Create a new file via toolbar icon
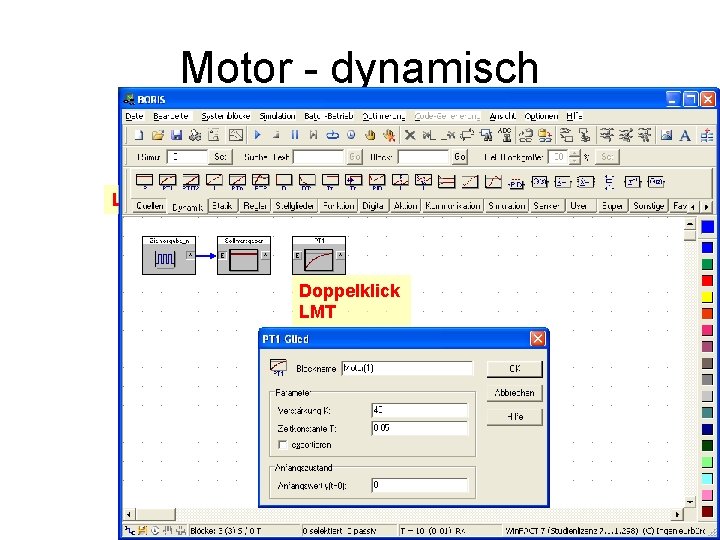This screenshot has height=540, width=720. [x=139, y=135]
